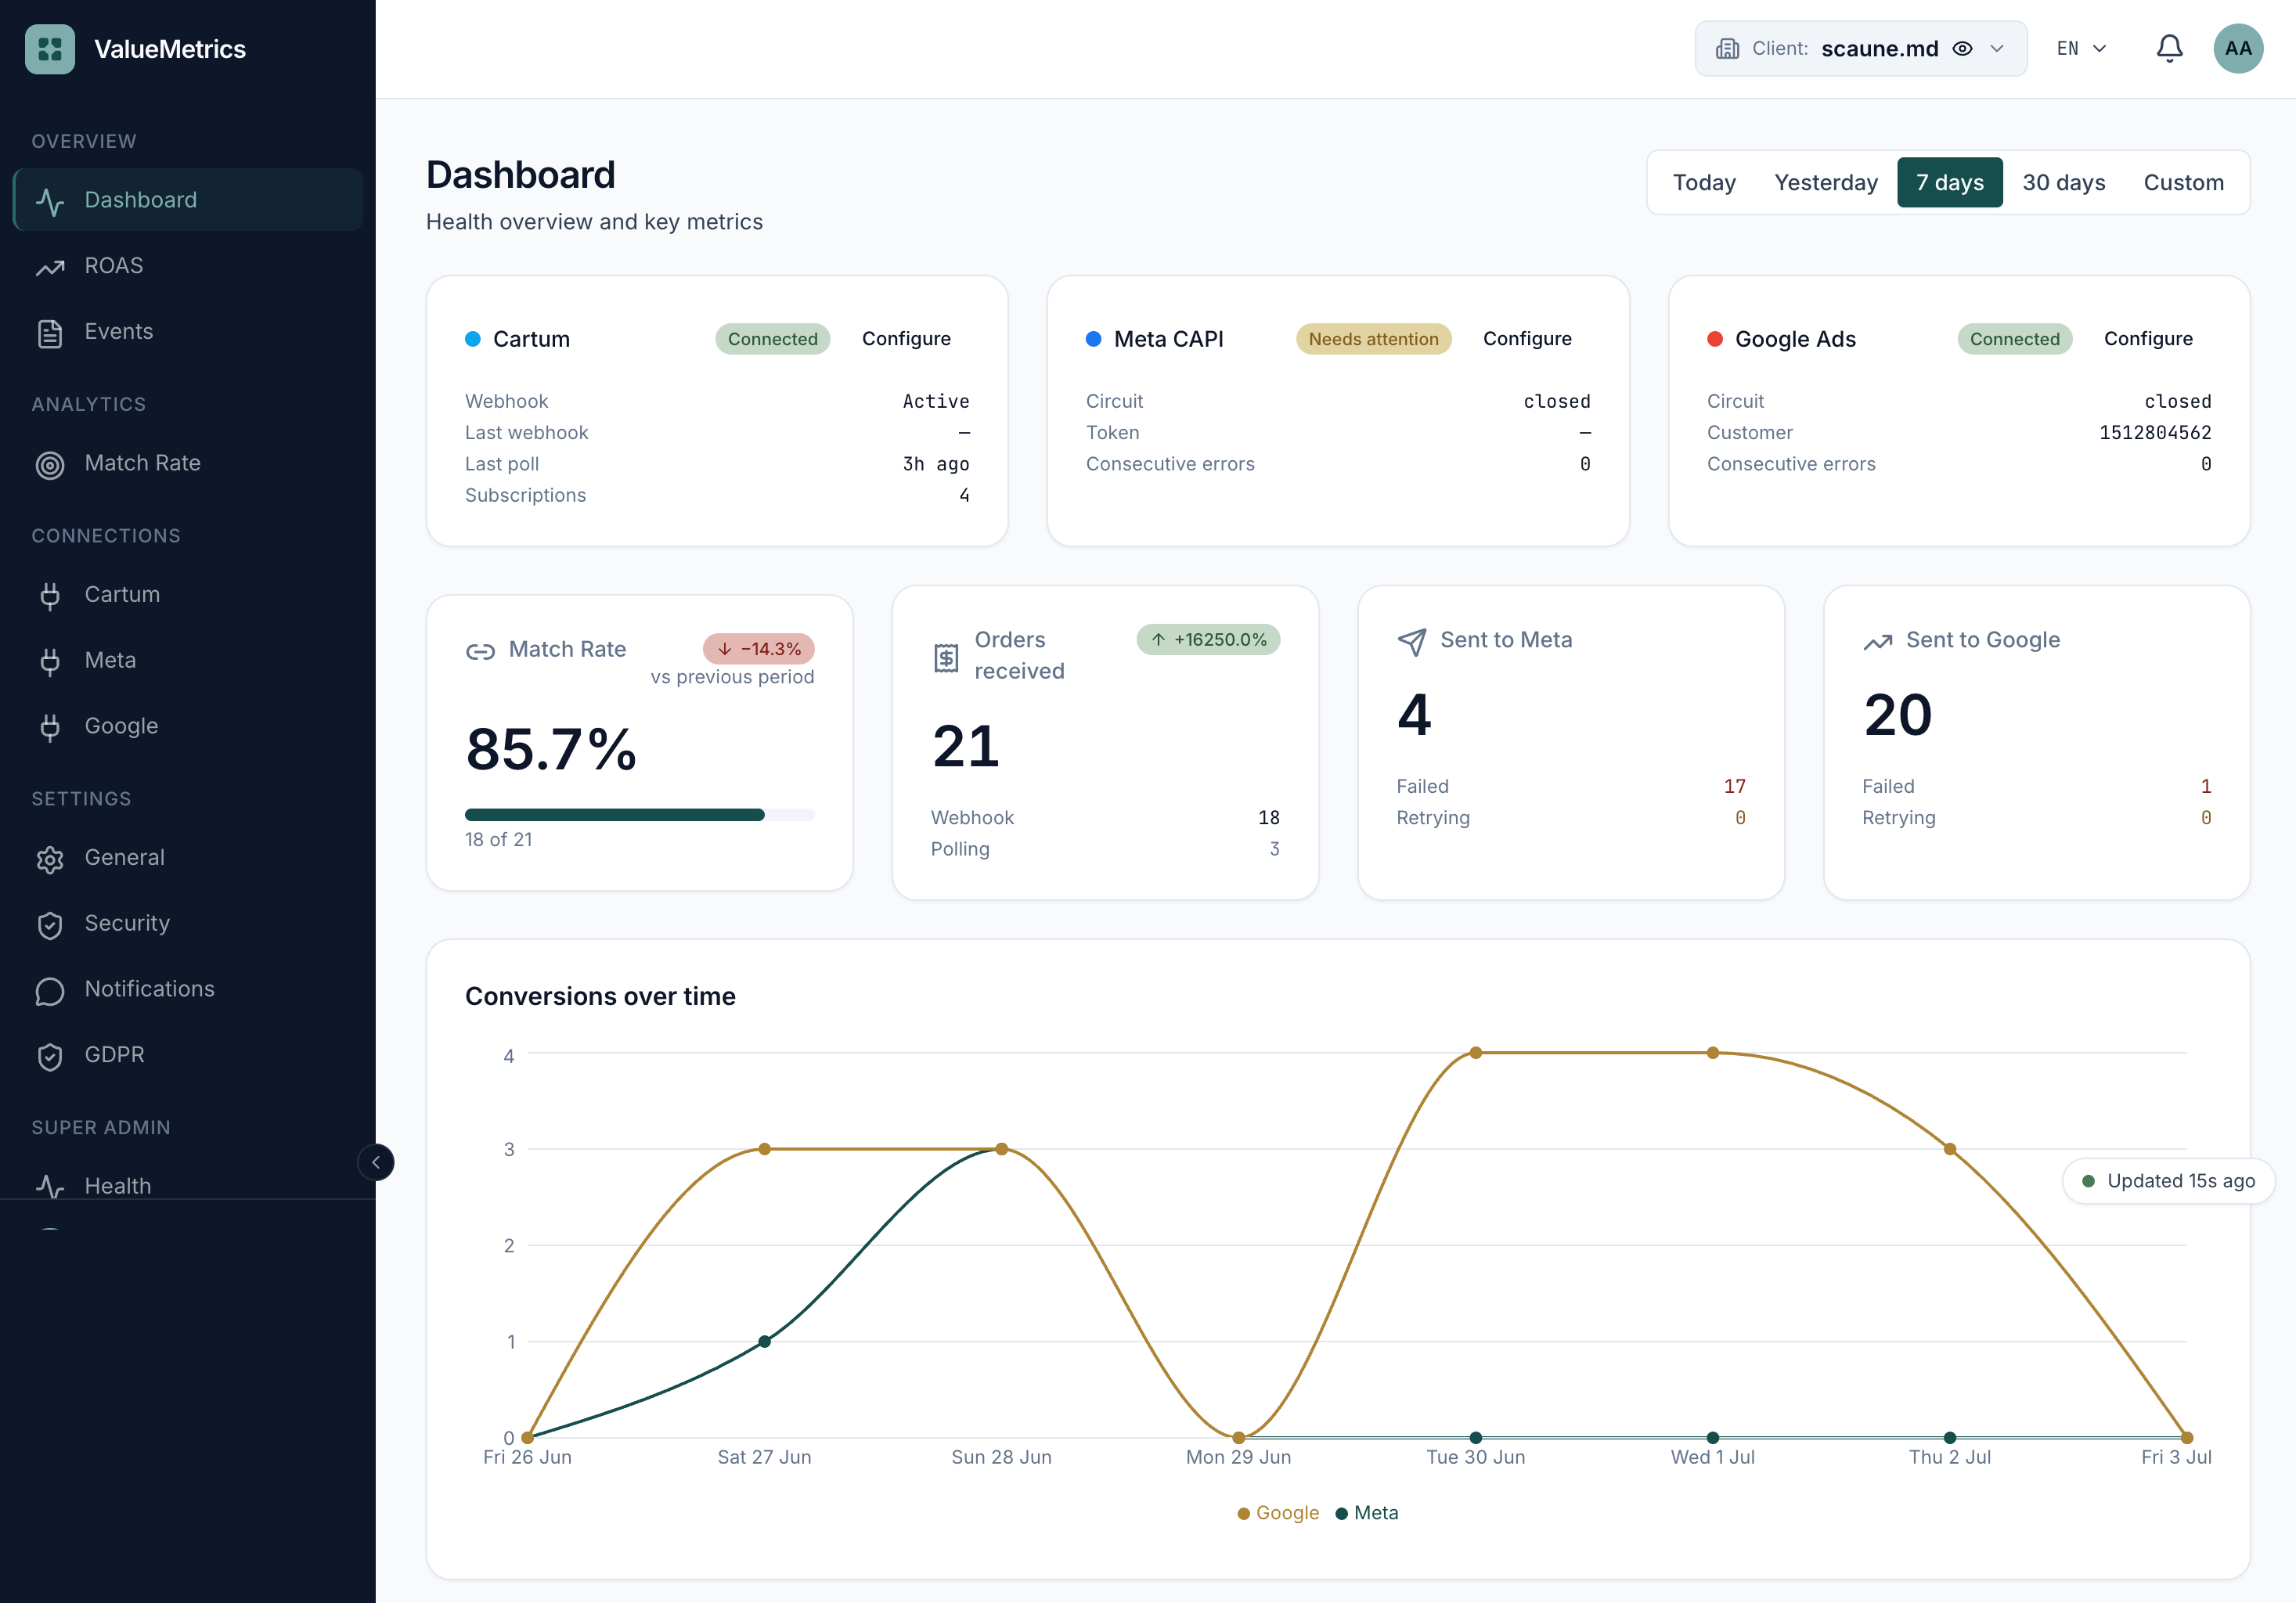Click the Meta plug icon in sidebar
The width and height of the screenshot is (2296, 1603).
coord(50,662)
